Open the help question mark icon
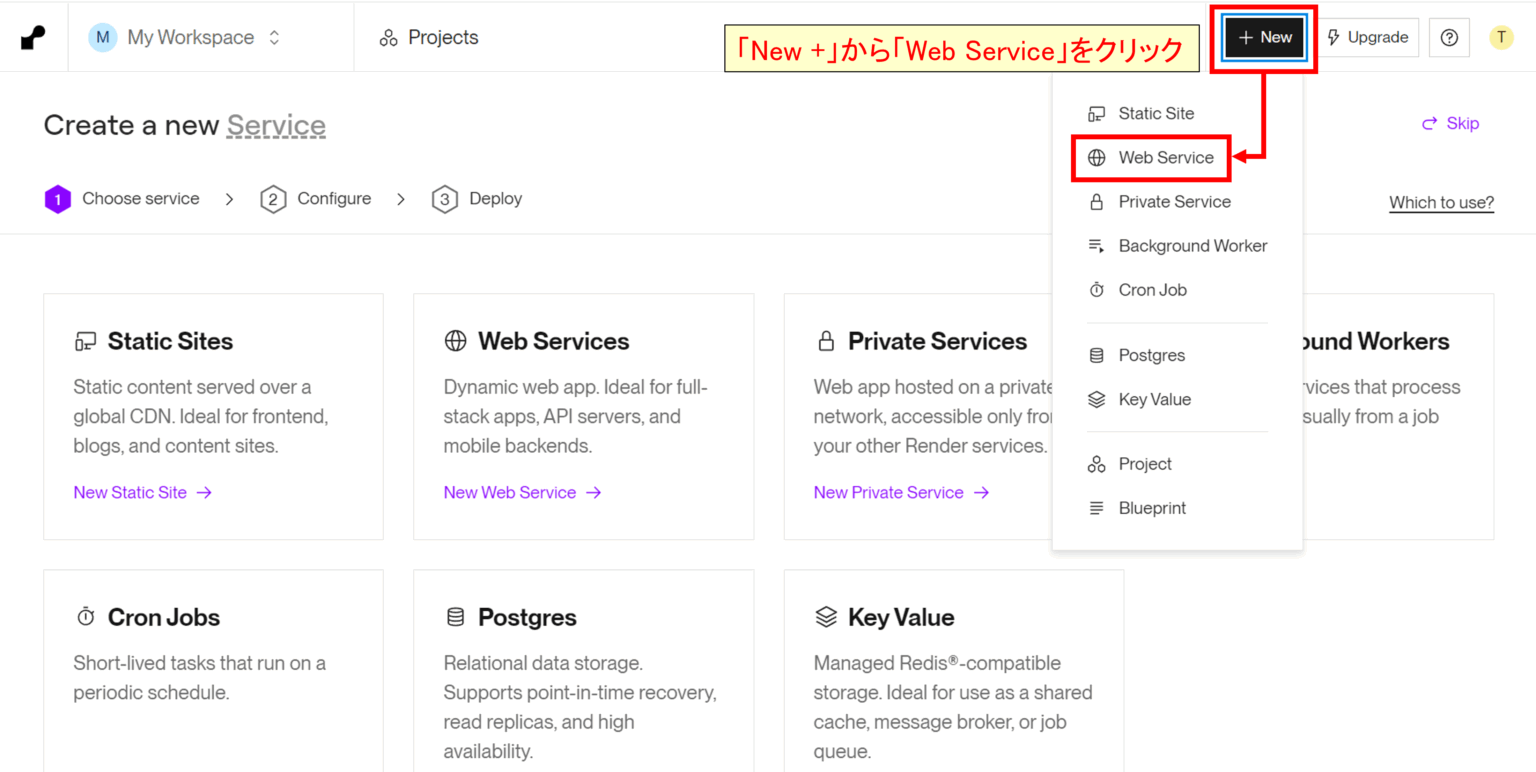The image size is (1536, 772). (1449, 38)
